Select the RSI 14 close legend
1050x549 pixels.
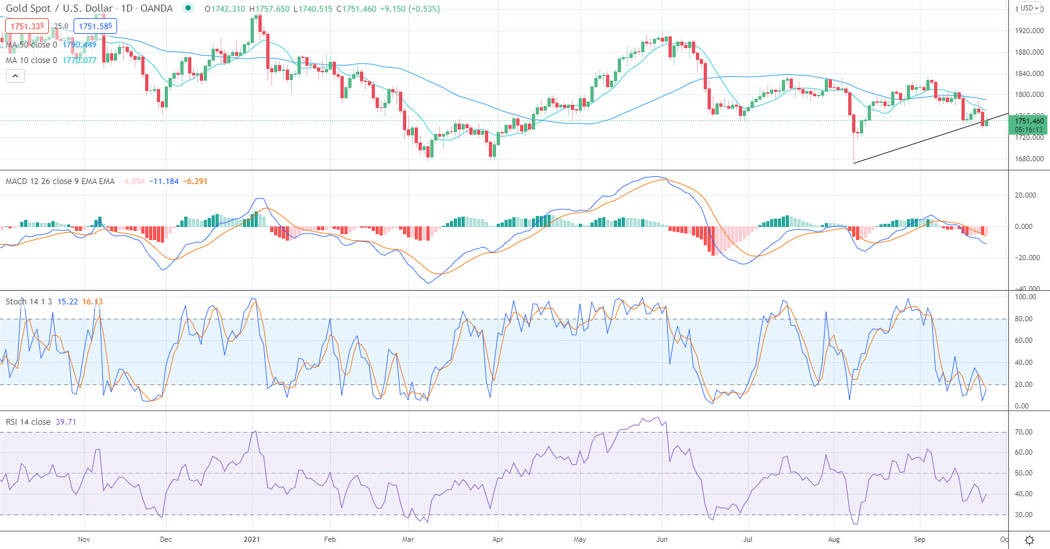pyautogui.click(x=28, y=422)
